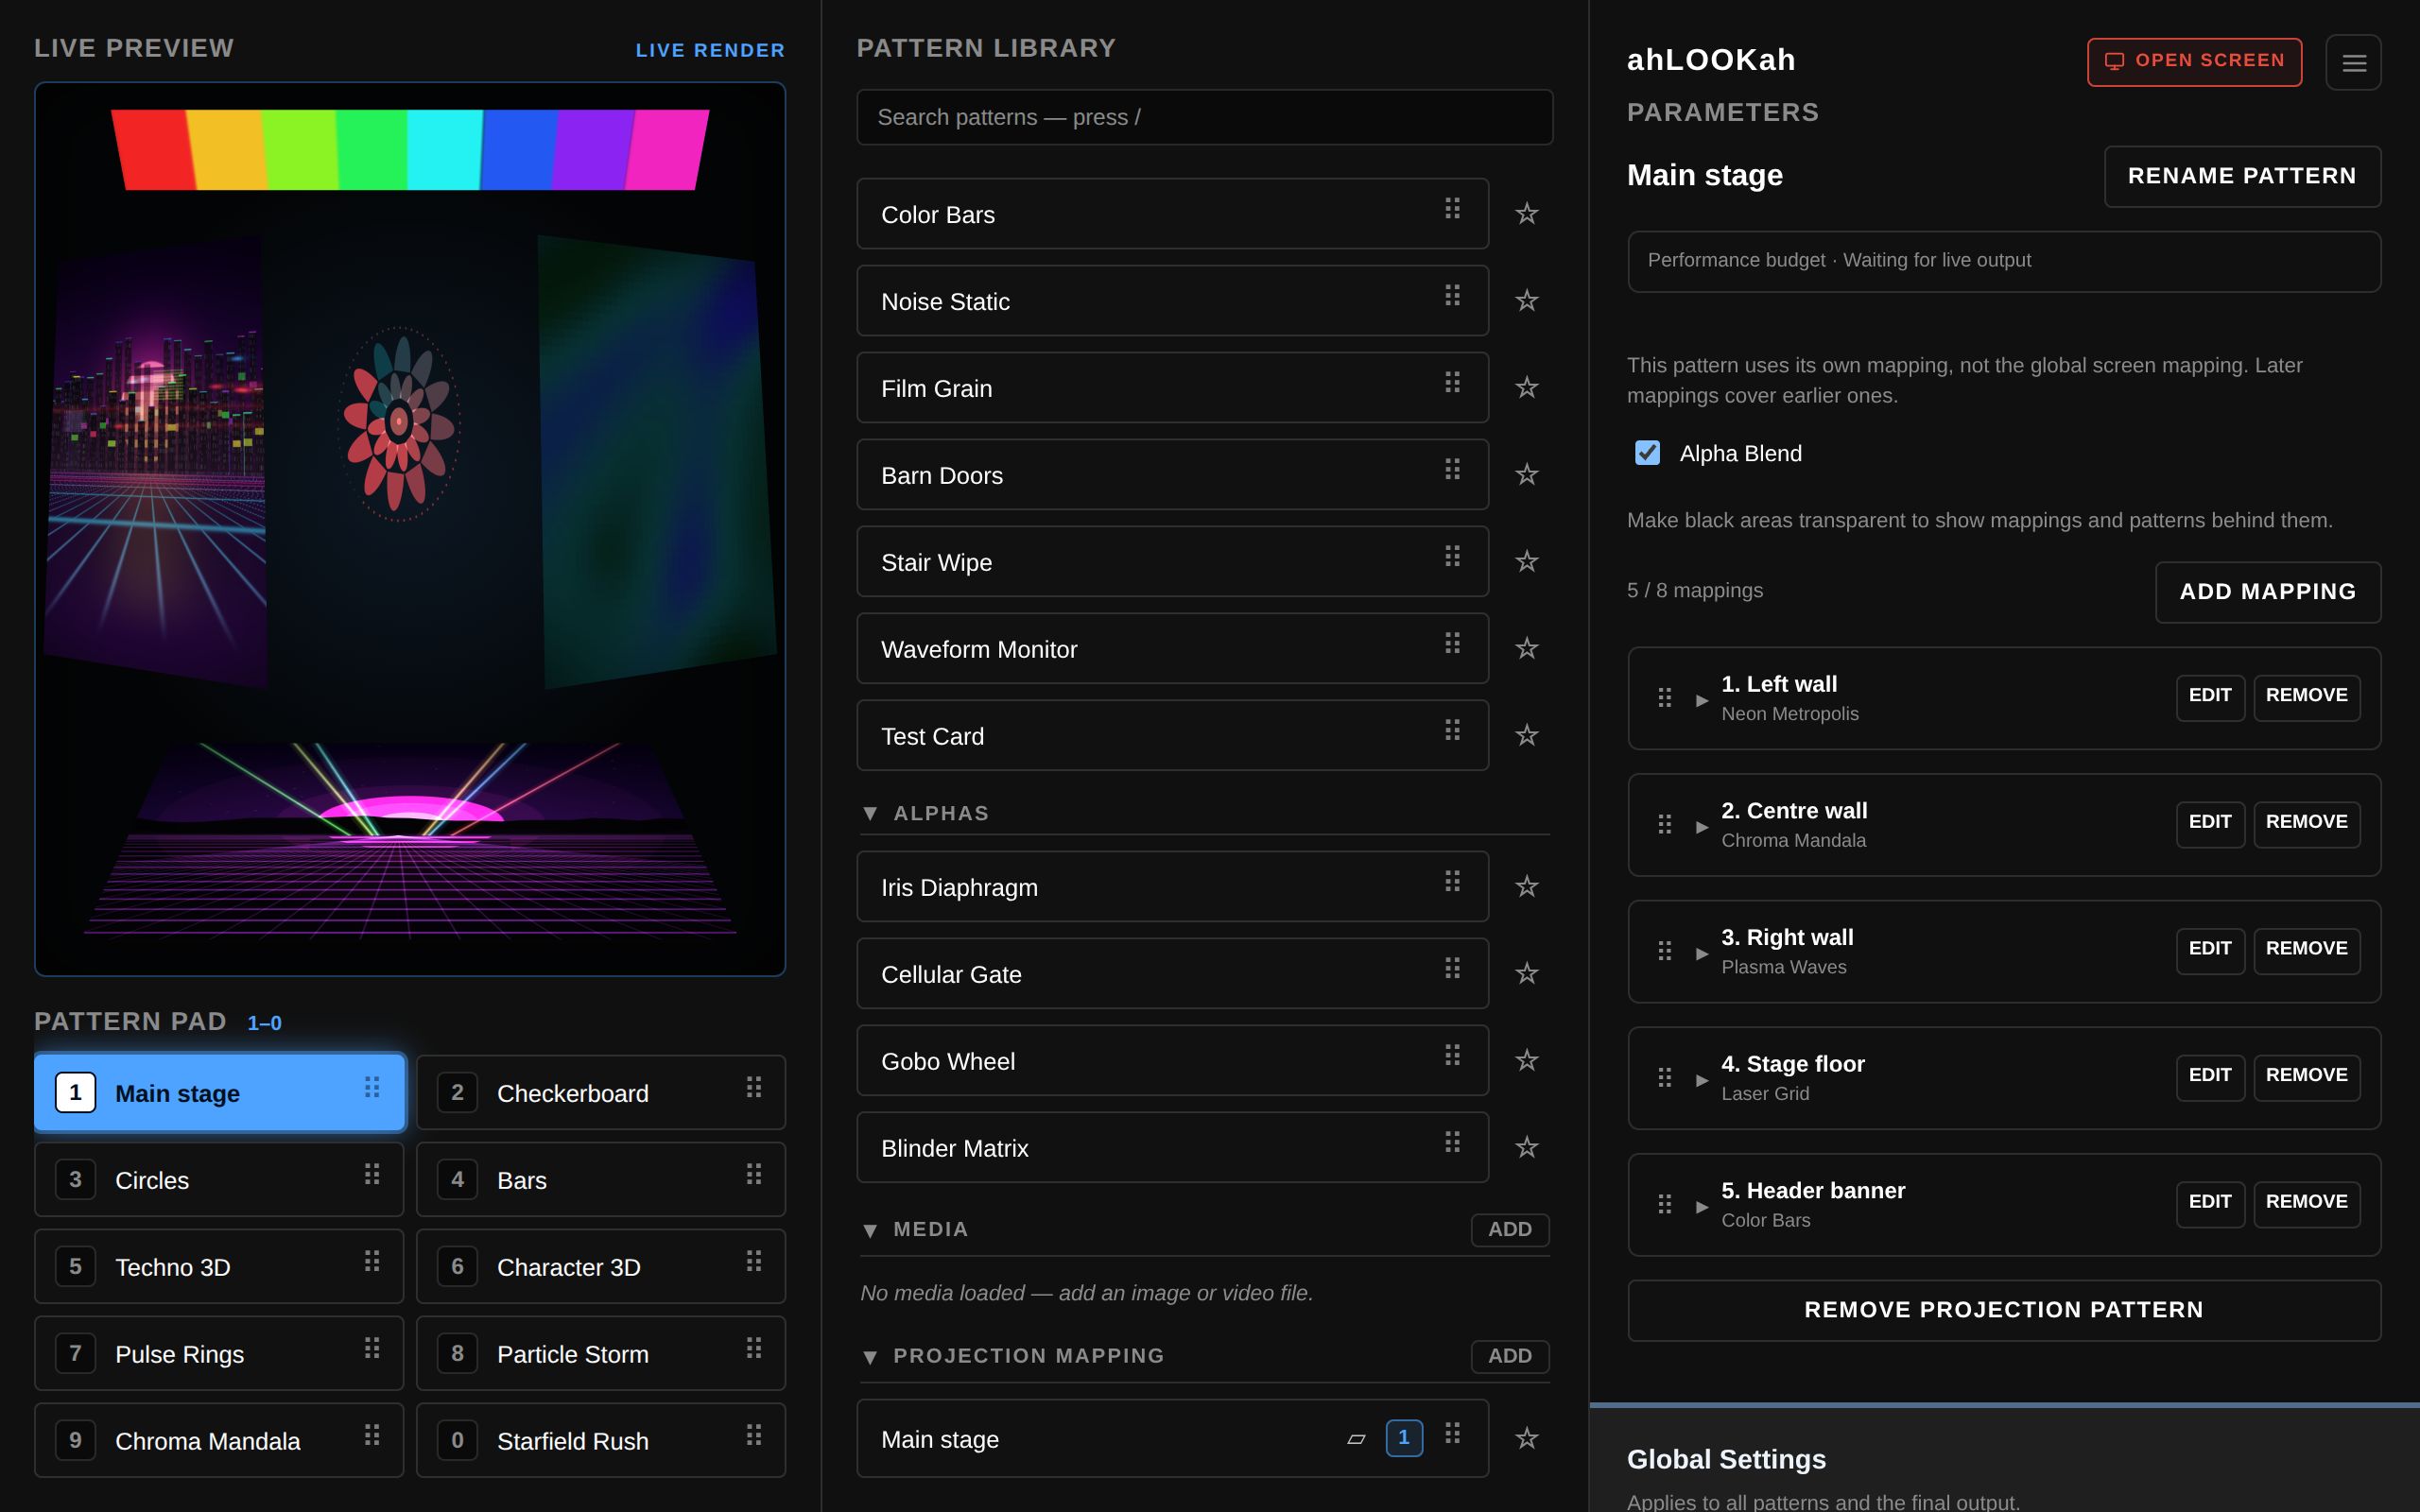
Task: Remove the Right wall mapping
Action: pos(2306,949)
